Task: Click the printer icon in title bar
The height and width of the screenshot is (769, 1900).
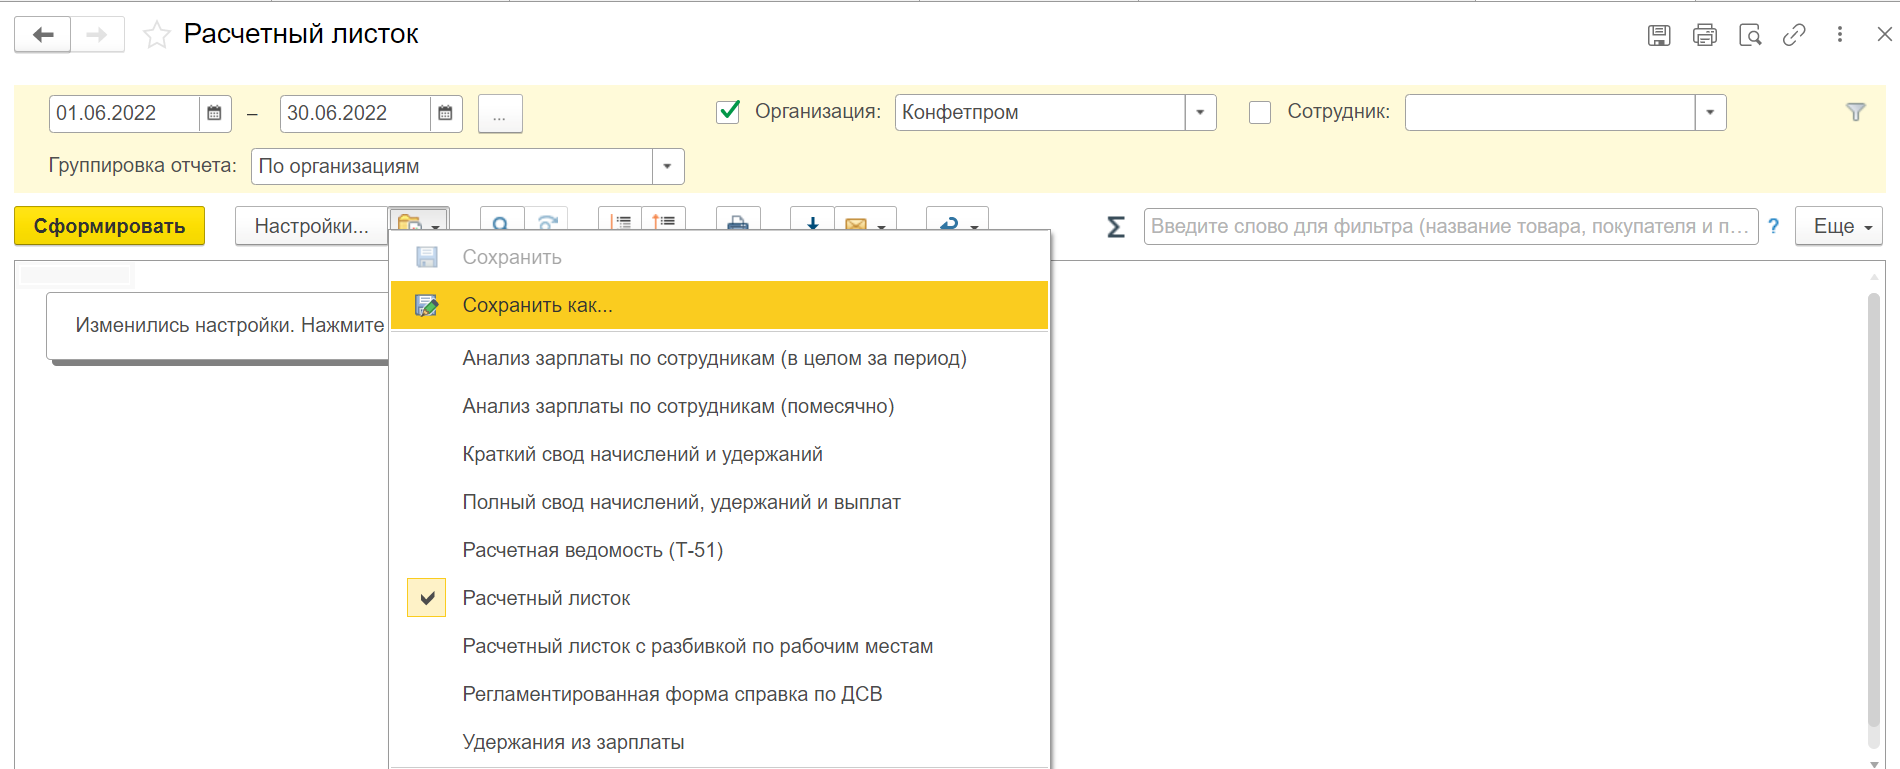Action: coord(1705,35)
